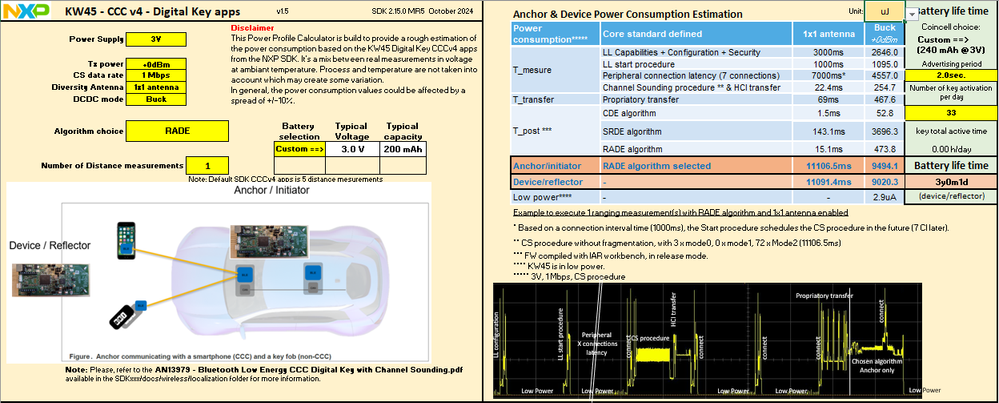Select the 9020.3 device energy cell

click(884, 182)
